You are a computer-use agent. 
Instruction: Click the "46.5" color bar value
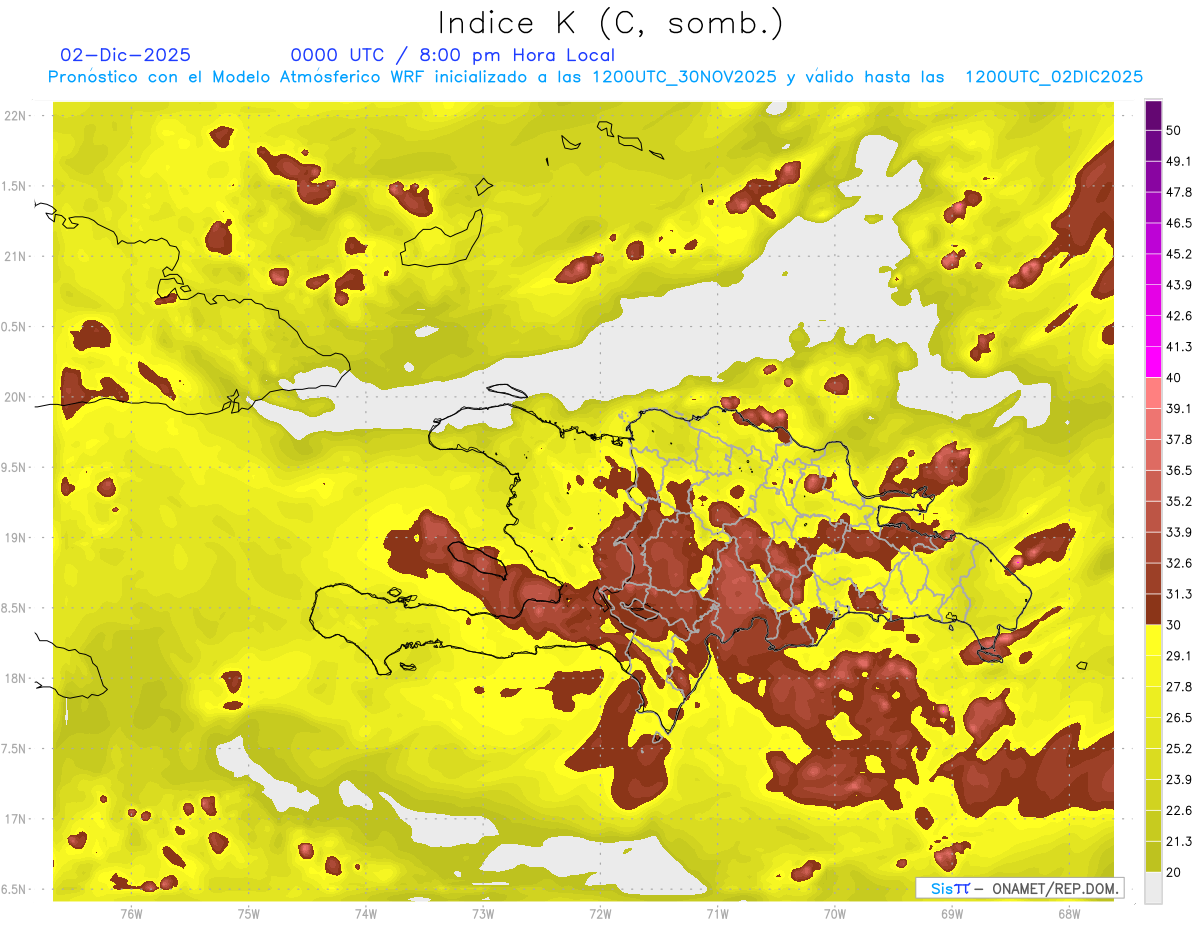pos(1178,223)
